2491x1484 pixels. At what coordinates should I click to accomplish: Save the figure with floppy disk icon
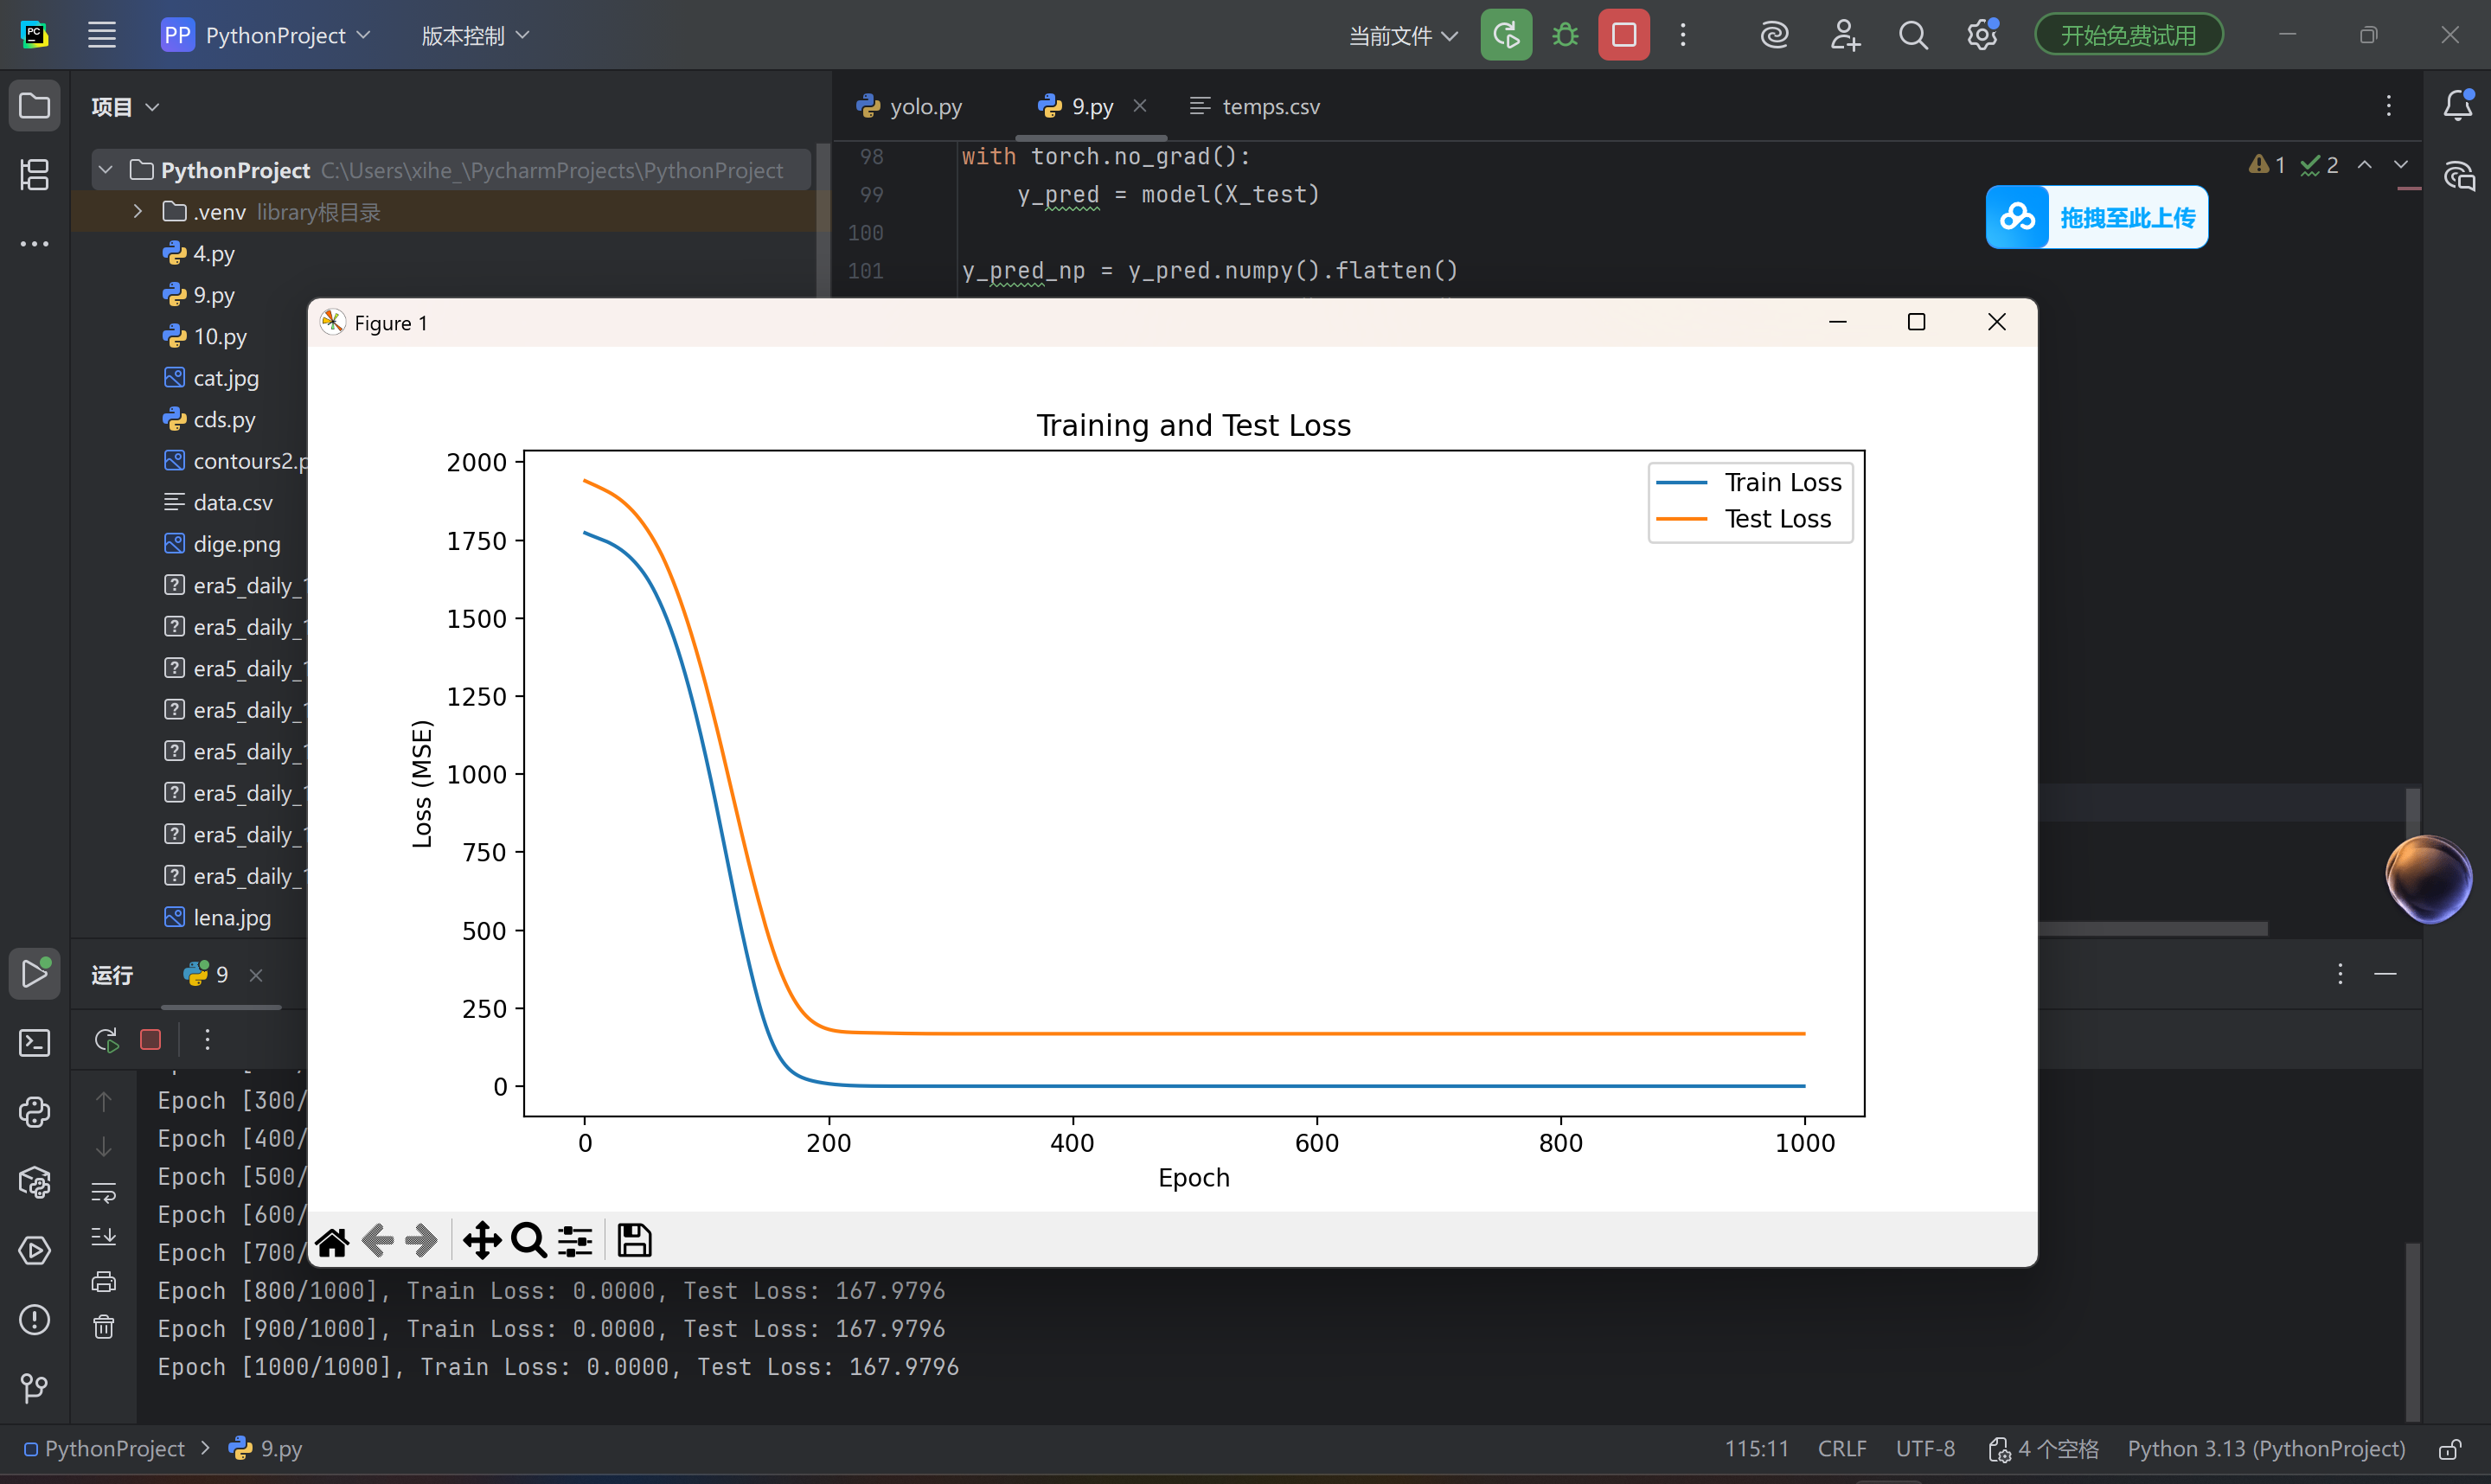(634, 1241)
